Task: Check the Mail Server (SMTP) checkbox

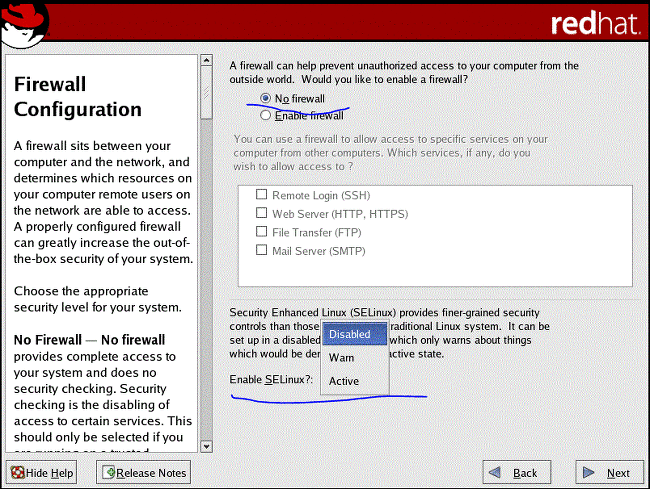Action: coord(261,250)
